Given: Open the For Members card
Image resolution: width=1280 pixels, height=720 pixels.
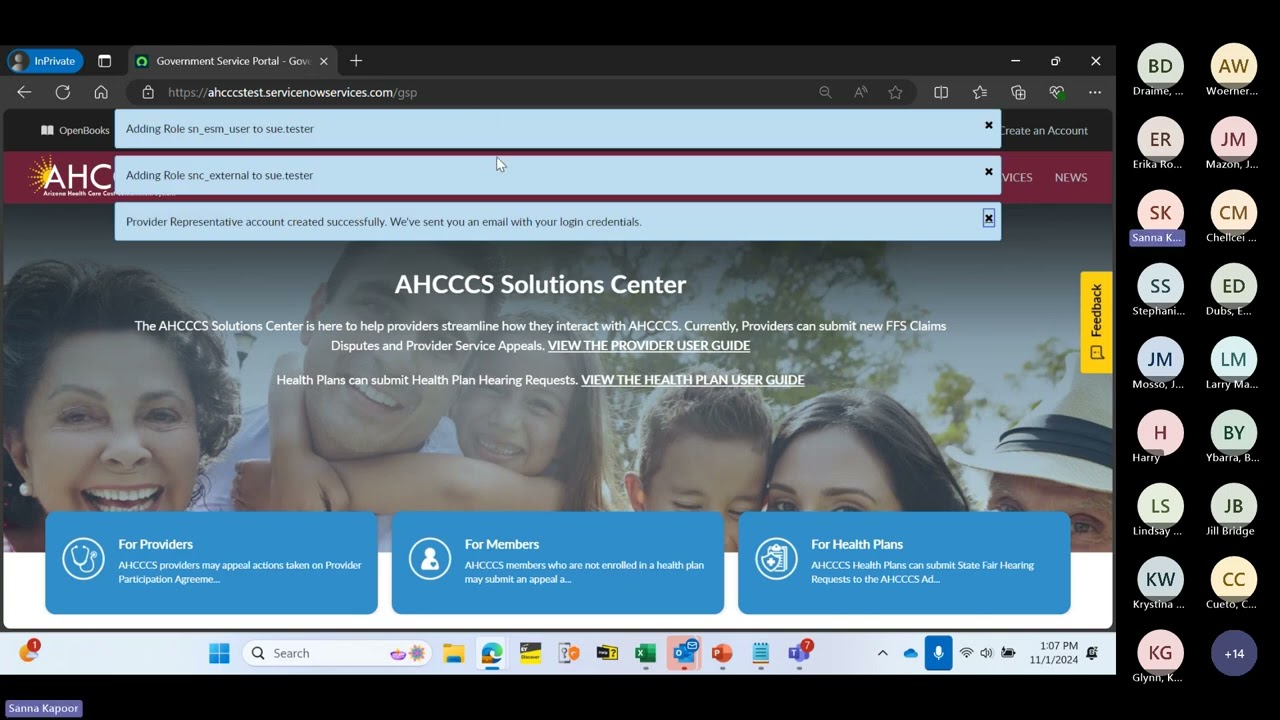Looking at the screenshot, I should (x=558, y=563).
